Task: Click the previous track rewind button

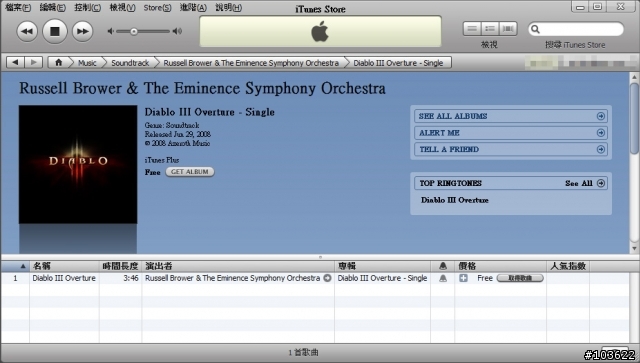Action: [x=27, y=31]
